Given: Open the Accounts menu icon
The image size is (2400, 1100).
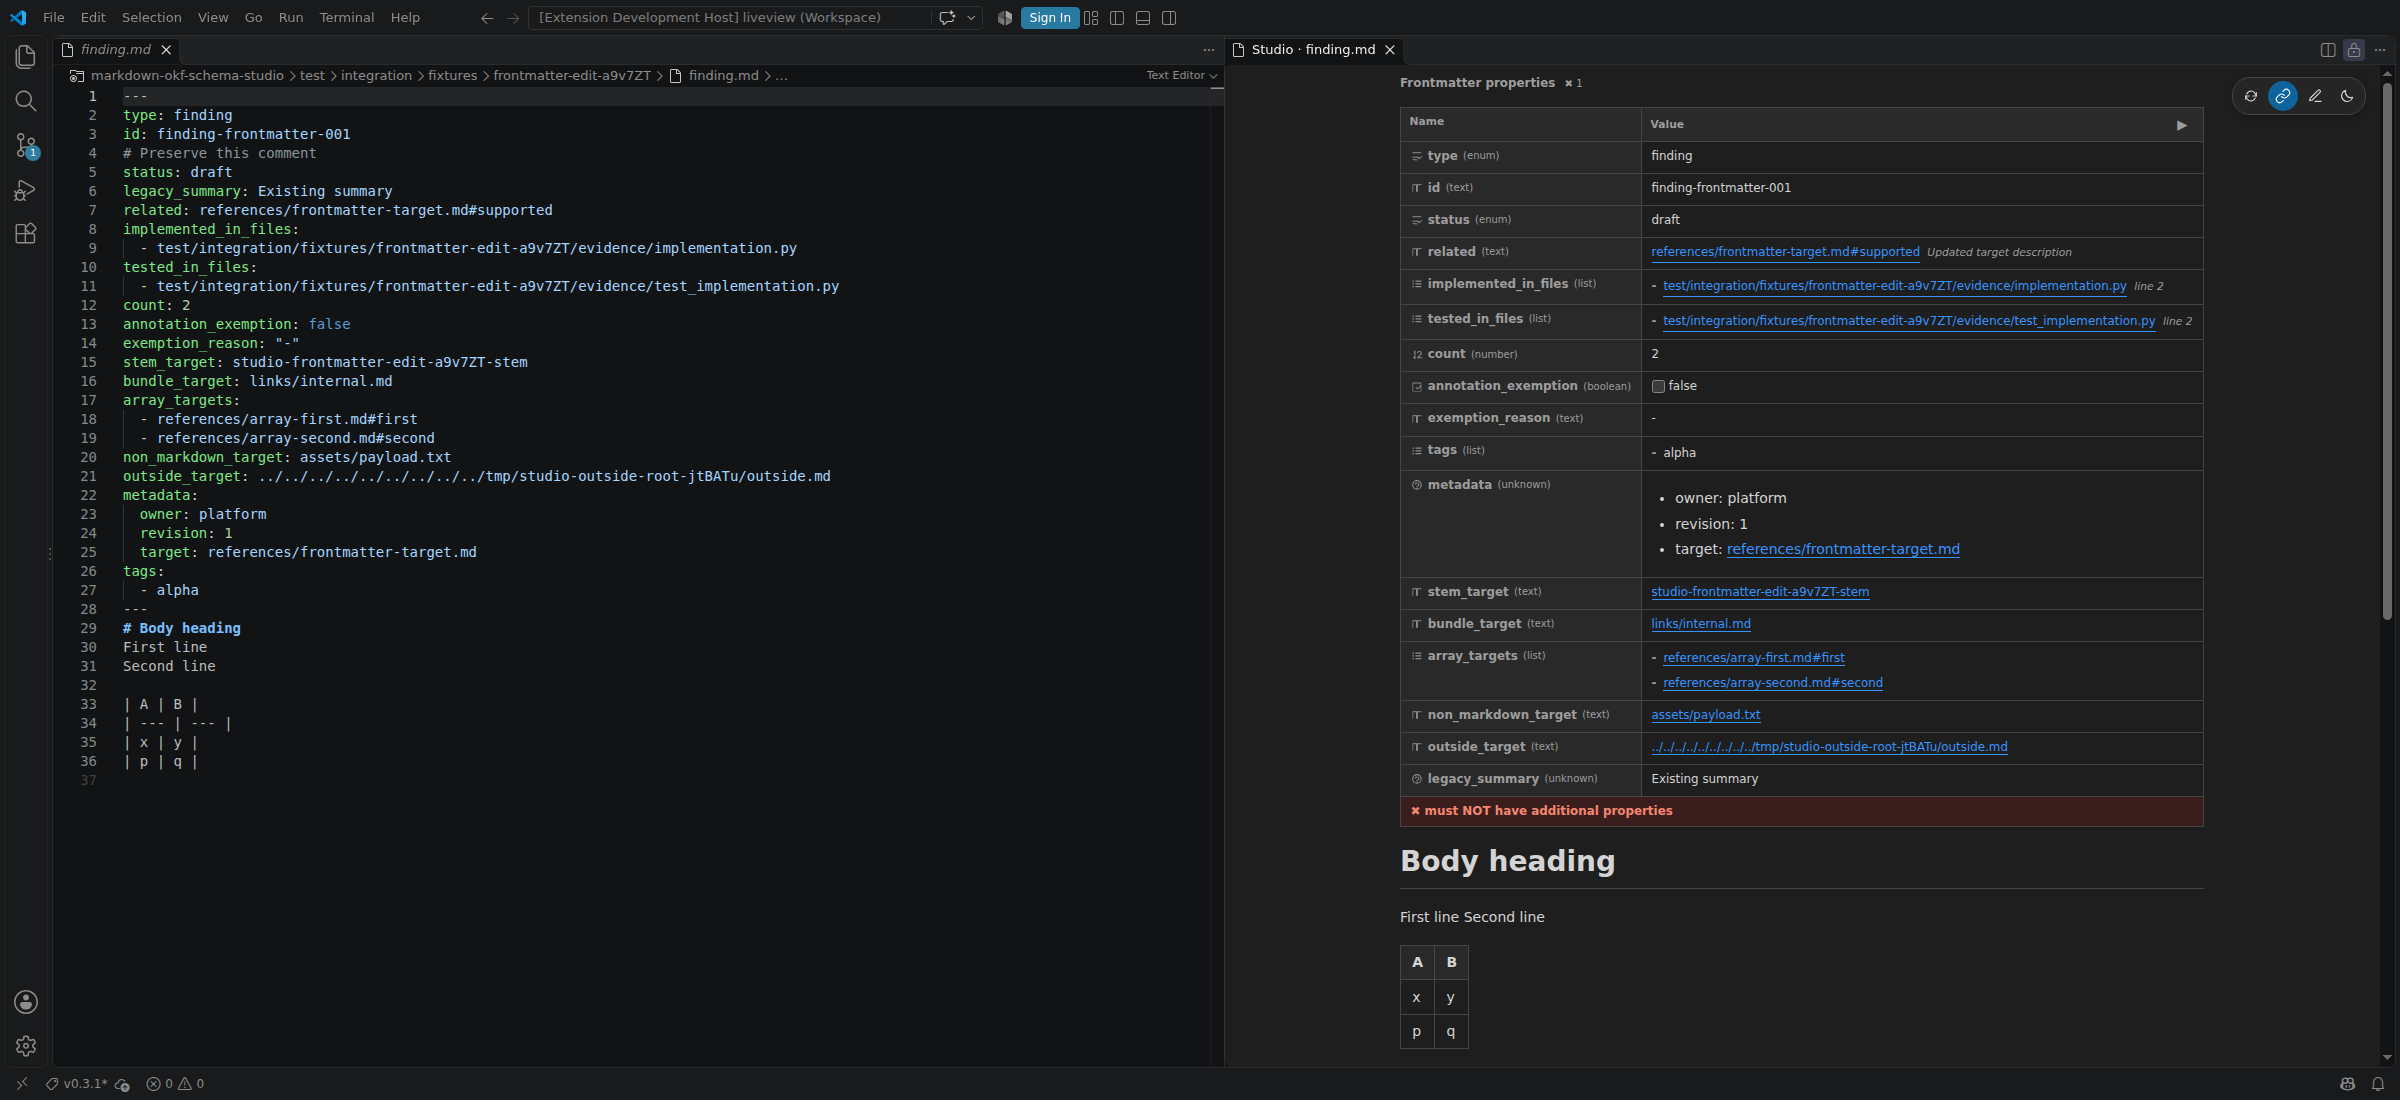Looking at the screenshot, I should tap(26, 1002).
